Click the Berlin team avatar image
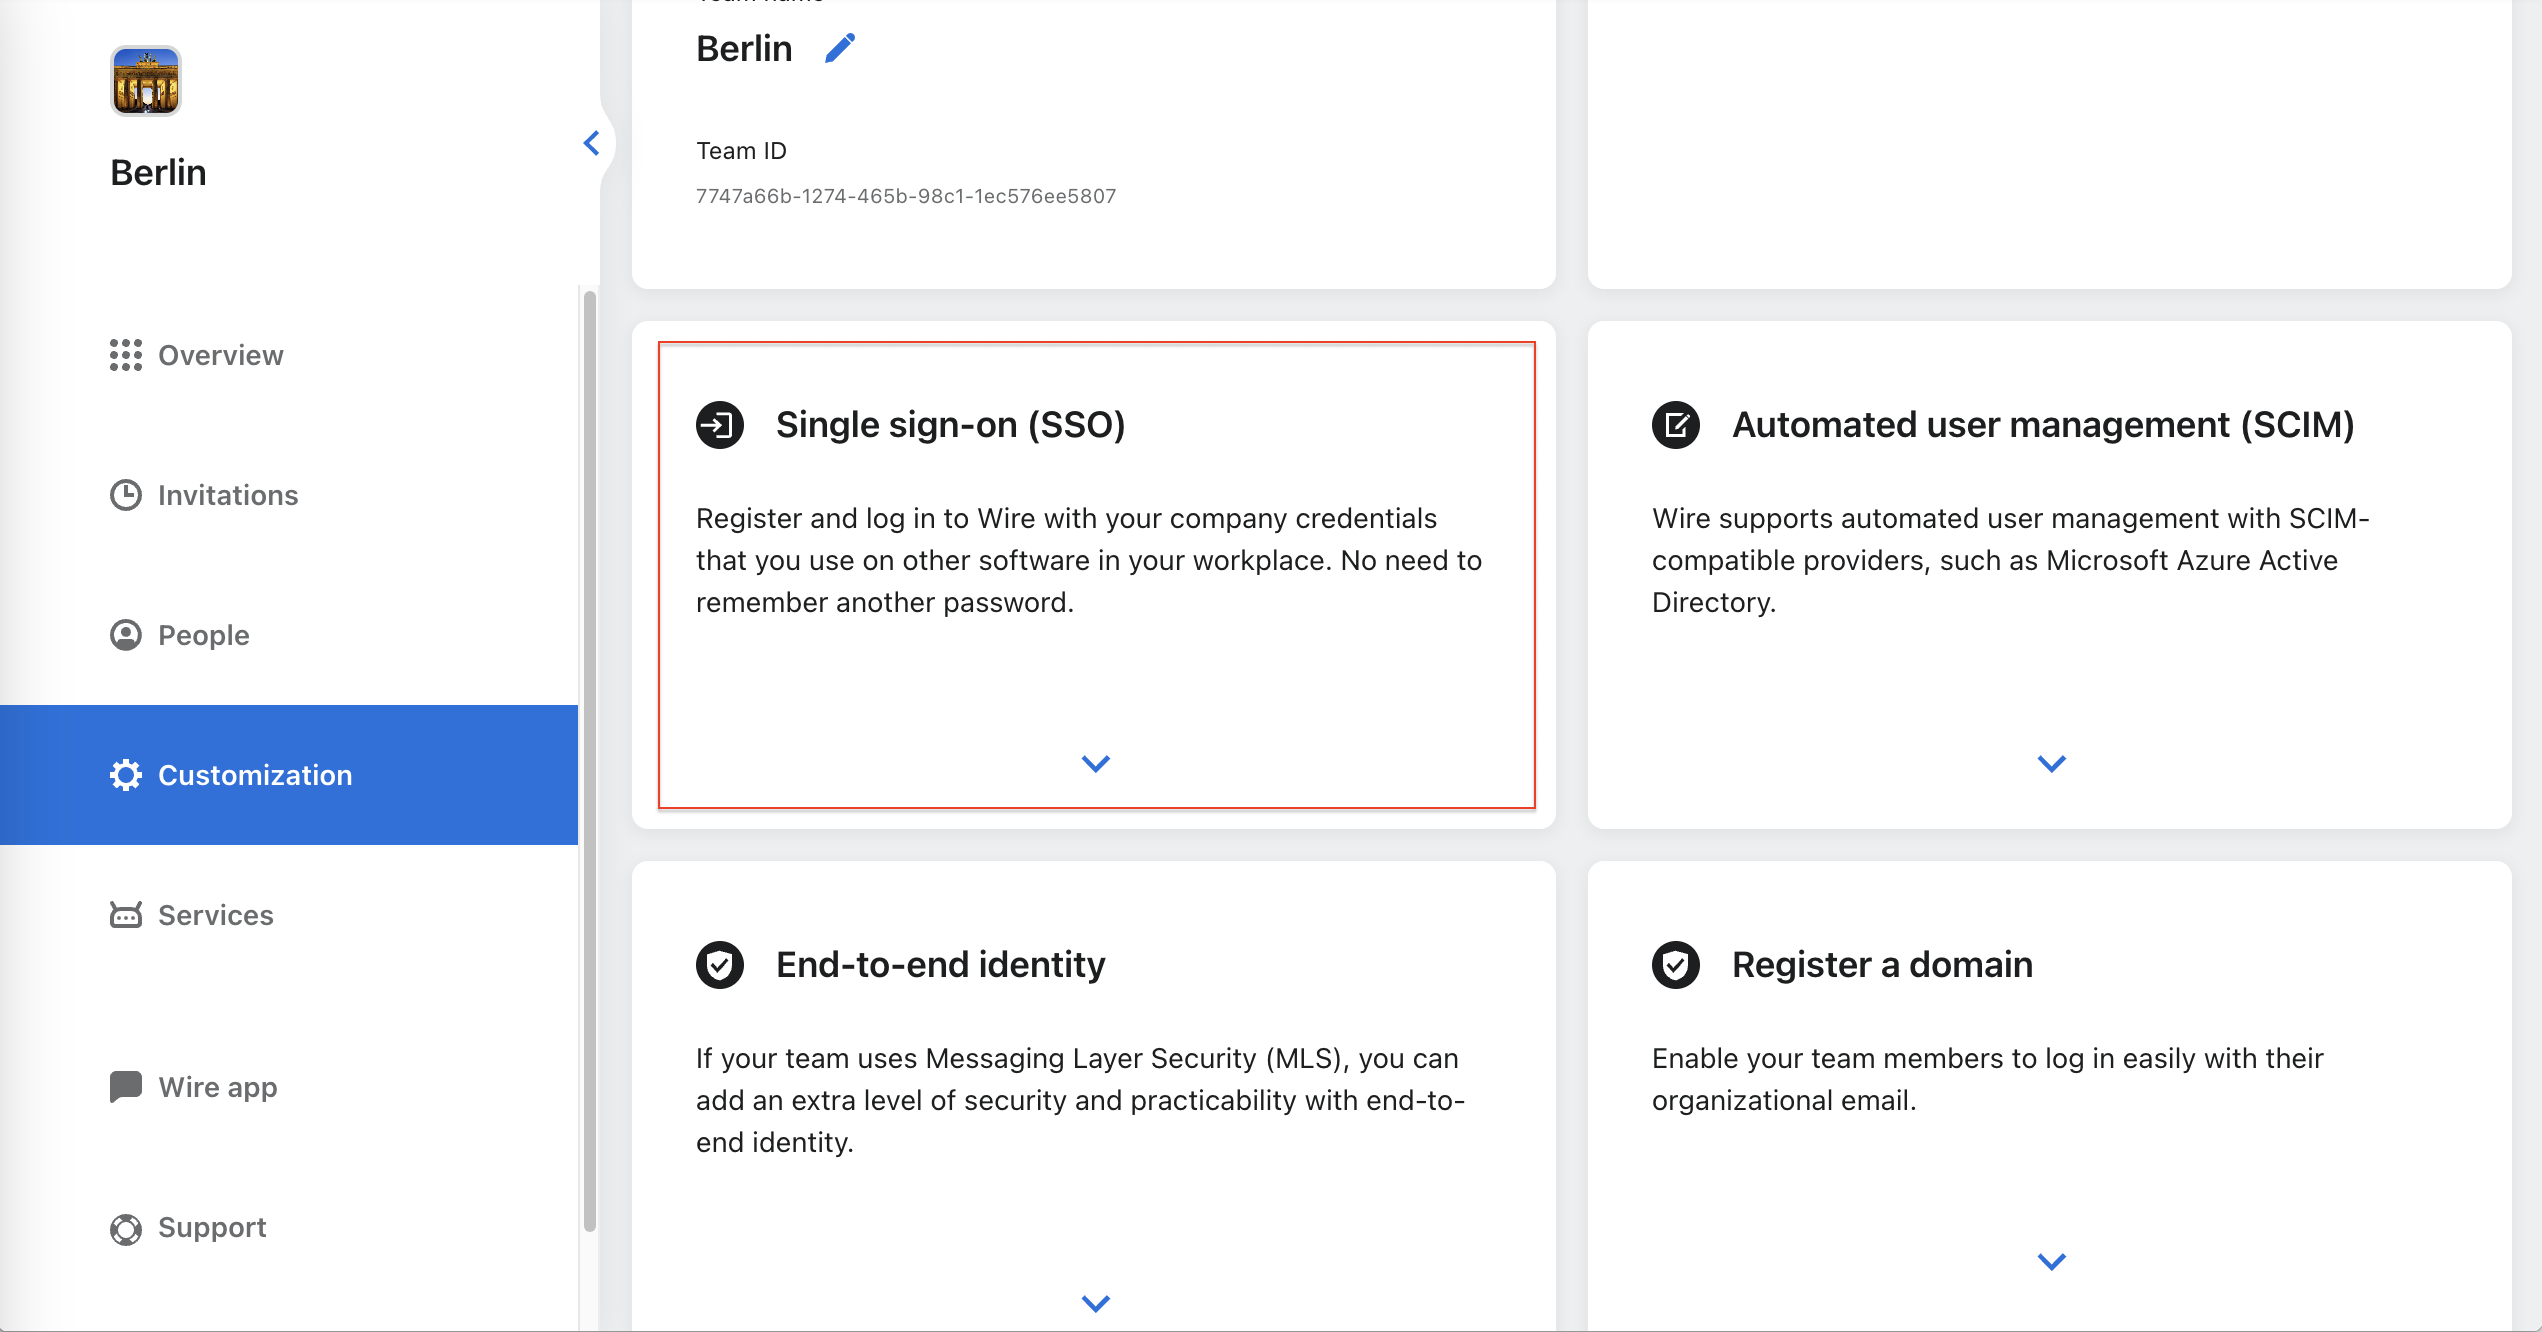2542x1332 pixels. (146, 81)
